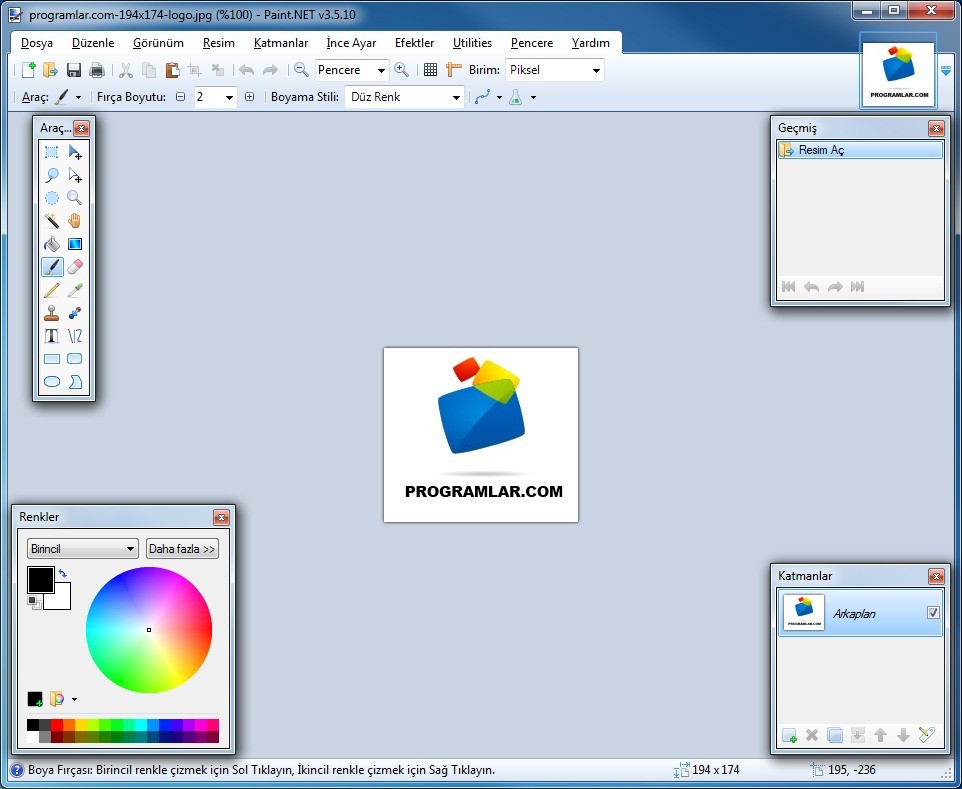Open the blending mode flask dropdown arrow
This screenshot has height=789, width=962.
click(x=533, y=98)
